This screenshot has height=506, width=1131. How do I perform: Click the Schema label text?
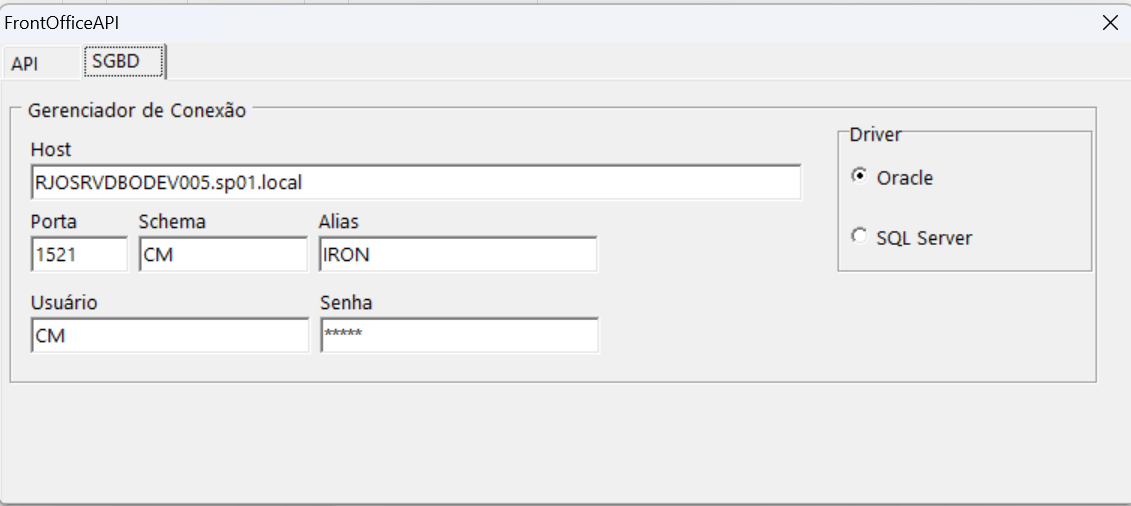[172, 221]
